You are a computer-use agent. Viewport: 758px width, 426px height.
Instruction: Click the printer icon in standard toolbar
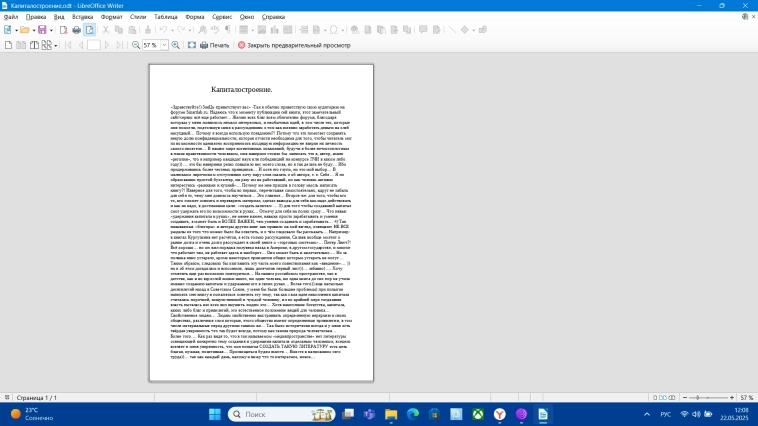coord(77,30)
